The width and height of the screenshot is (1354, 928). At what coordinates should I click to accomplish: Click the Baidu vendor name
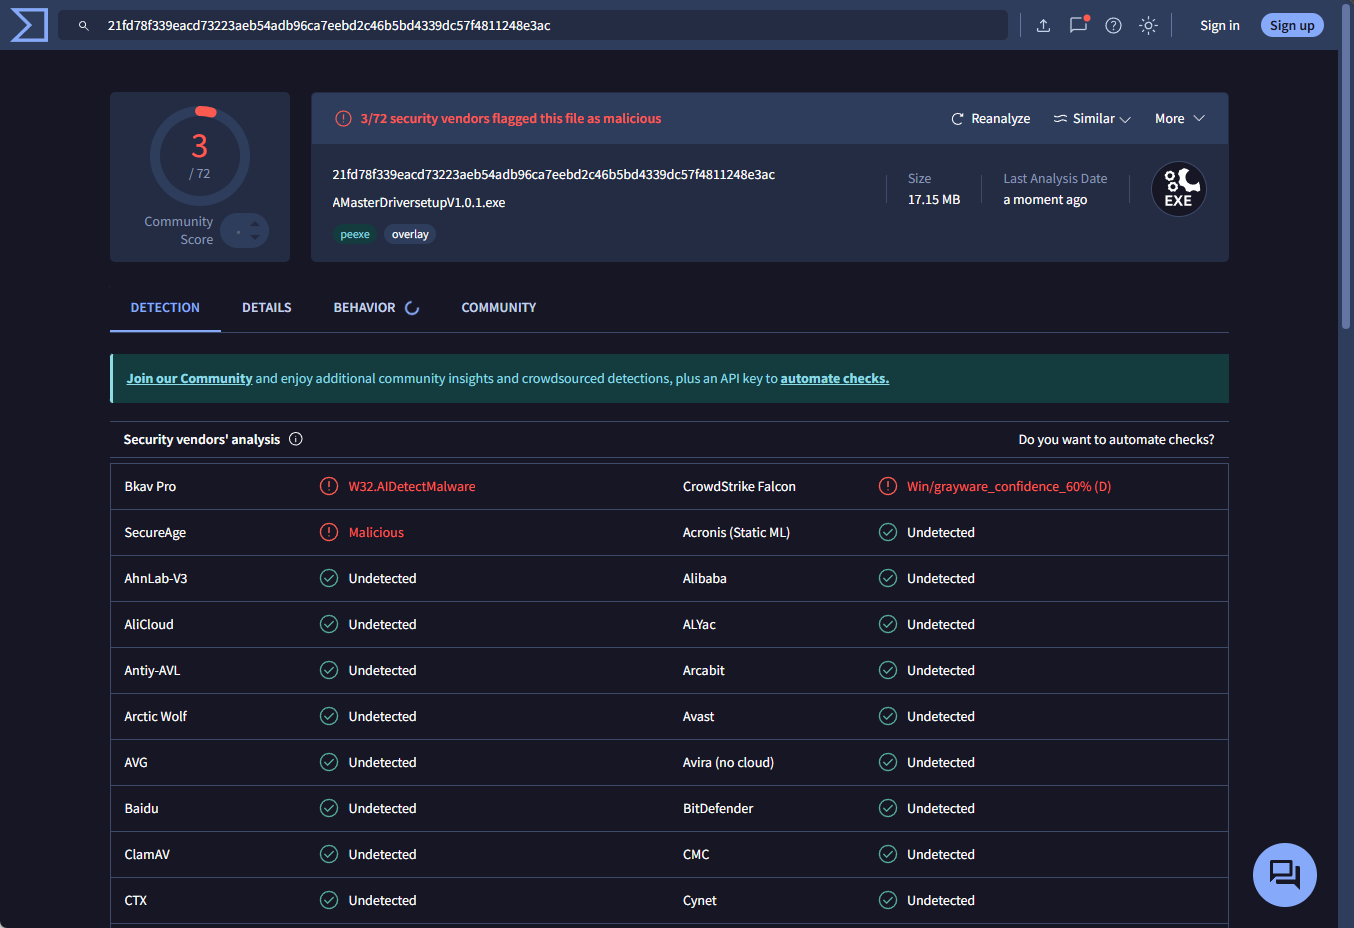click(x=141, y=809)
